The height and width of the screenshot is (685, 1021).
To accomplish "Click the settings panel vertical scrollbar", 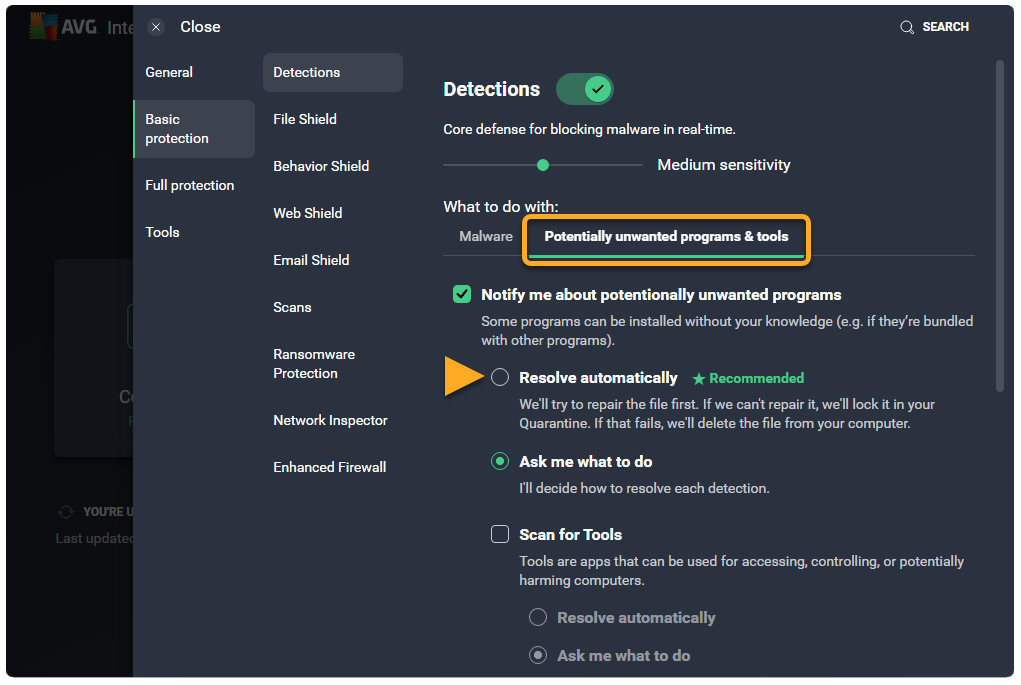I will (1000, 225).
